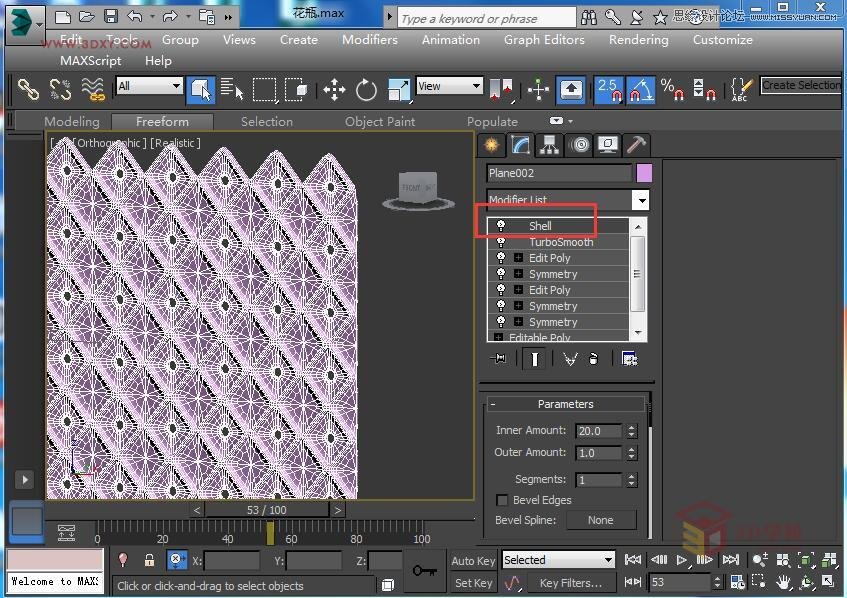Open the Create command panel tab
The image size is (847, 598).
click(491, 145)
